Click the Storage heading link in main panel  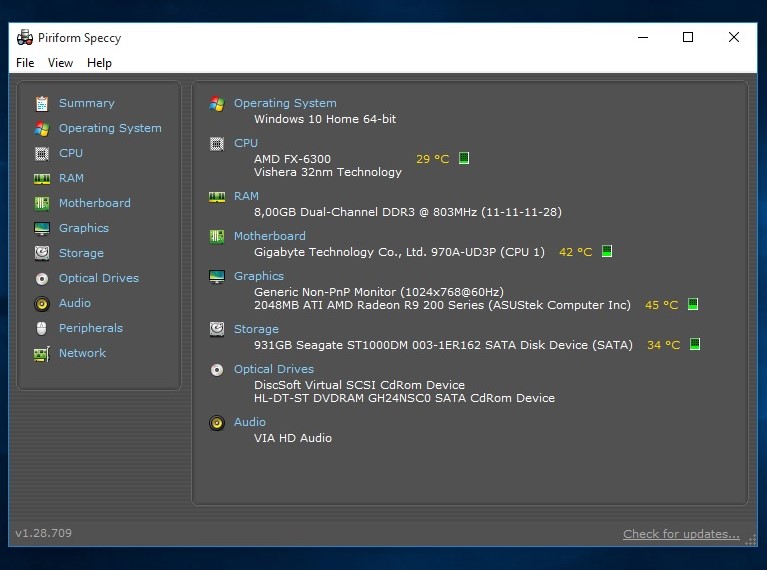pyautogui.click(x=256, y=329)
